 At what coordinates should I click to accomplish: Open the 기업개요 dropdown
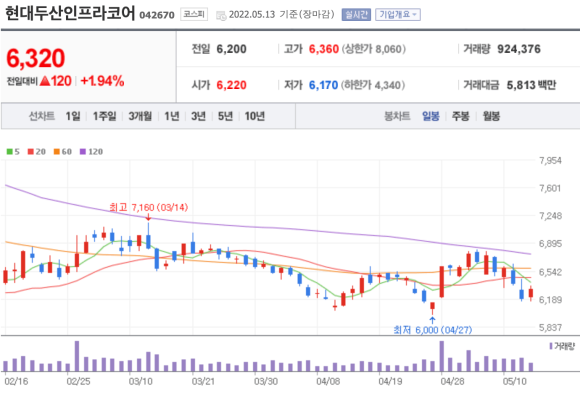(x=398, y=14)
